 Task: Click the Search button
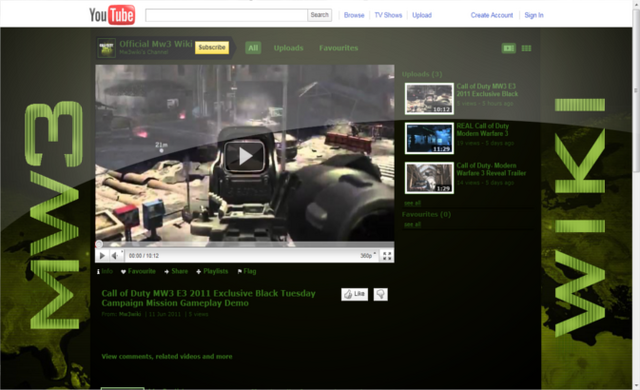click(319, 15)
